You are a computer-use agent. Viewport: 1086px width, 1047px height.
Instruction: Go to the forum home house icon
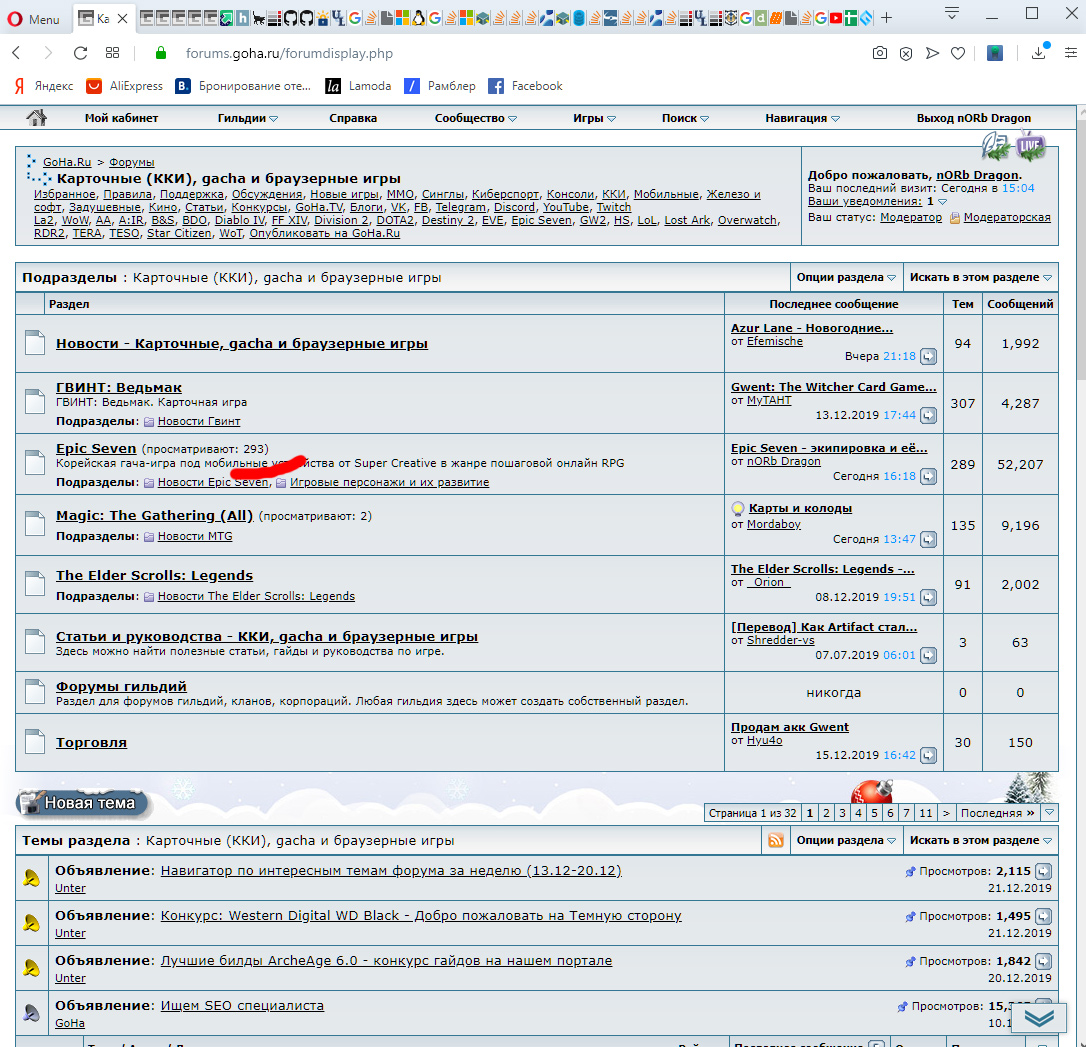coord(36,118)
